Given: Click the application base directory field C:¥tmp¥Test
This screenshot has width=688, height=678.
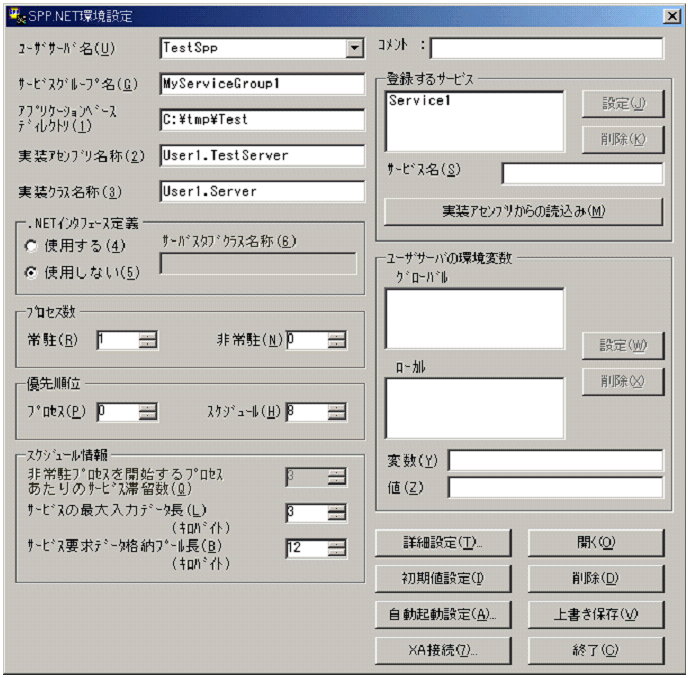Looking at the screenshot, I should pos(262,120).
